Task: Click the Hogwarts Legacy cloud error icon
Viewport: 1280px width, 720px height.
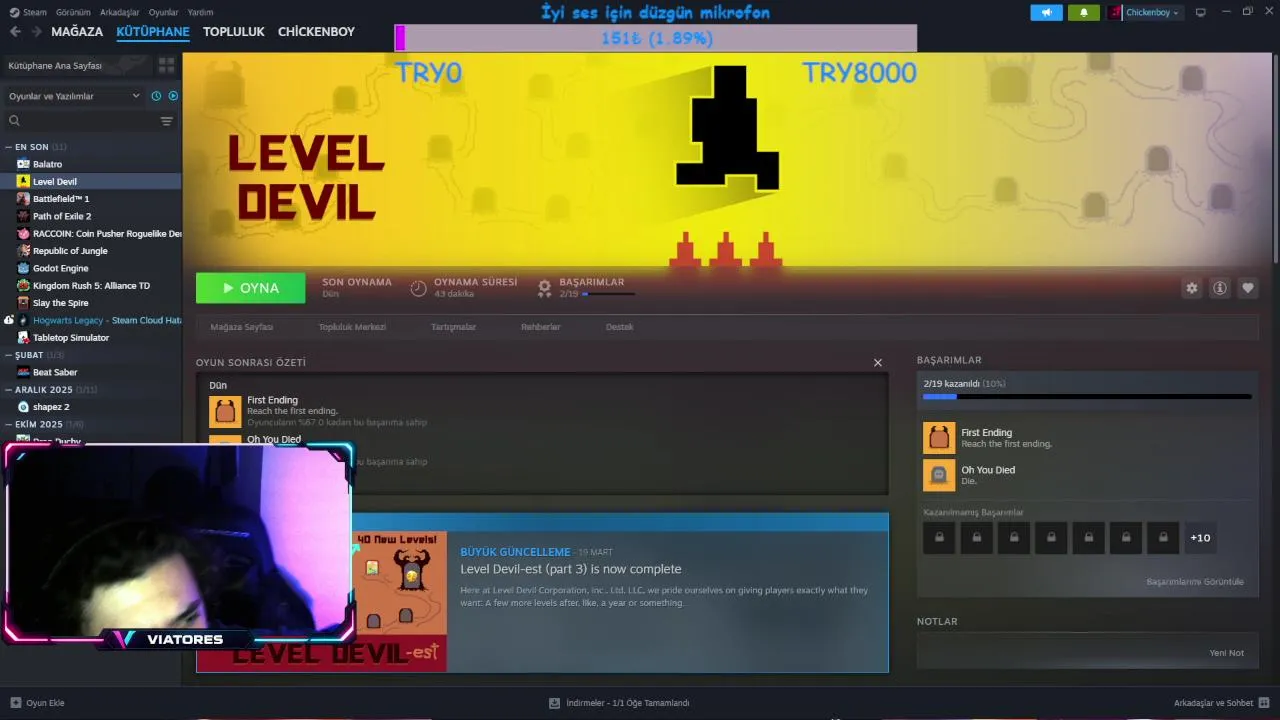Action: [x=9, y=320]
